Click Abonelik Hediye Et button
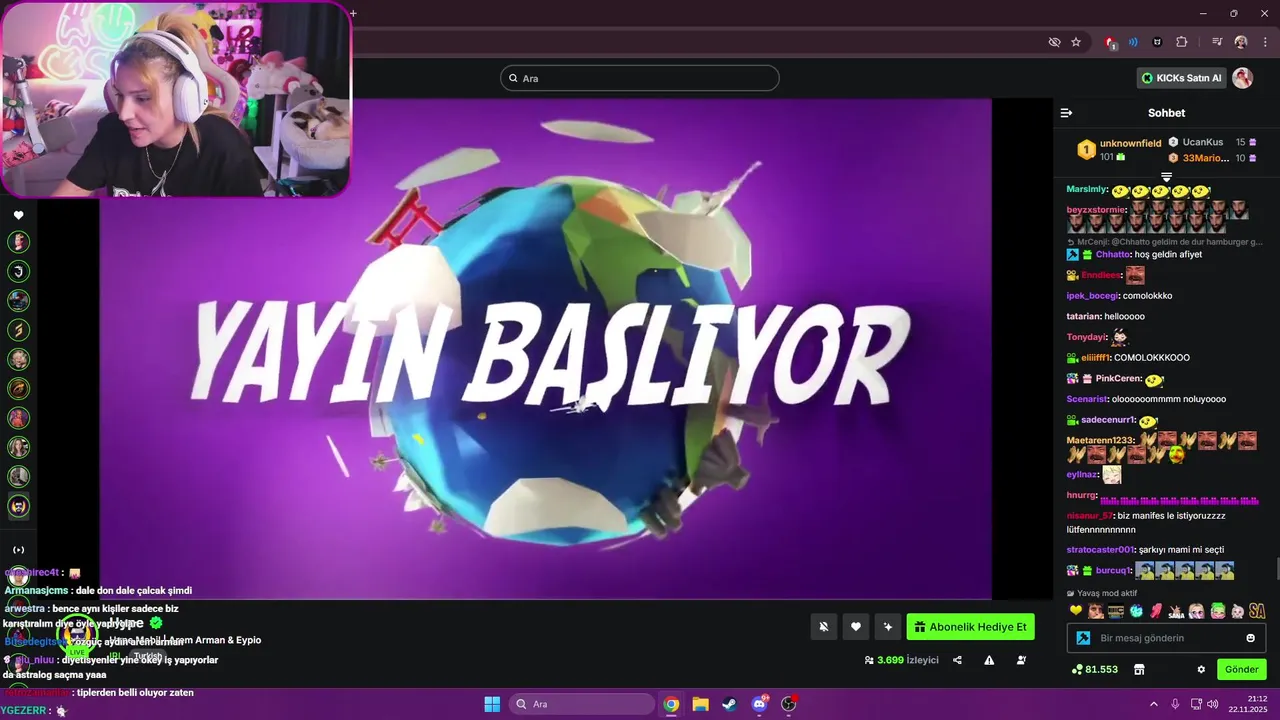This screenshot has height=720, width=1280. (970, 627)
